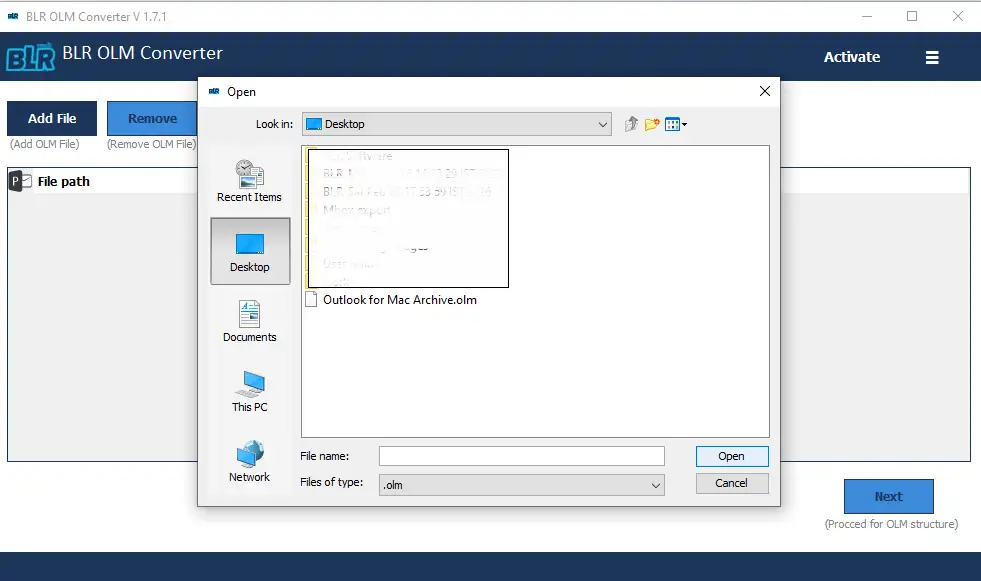Image resolution: width=981 pixels, height=581 pixels.
Task: Select the Recent Items sidebar icon
Action: 249,180
